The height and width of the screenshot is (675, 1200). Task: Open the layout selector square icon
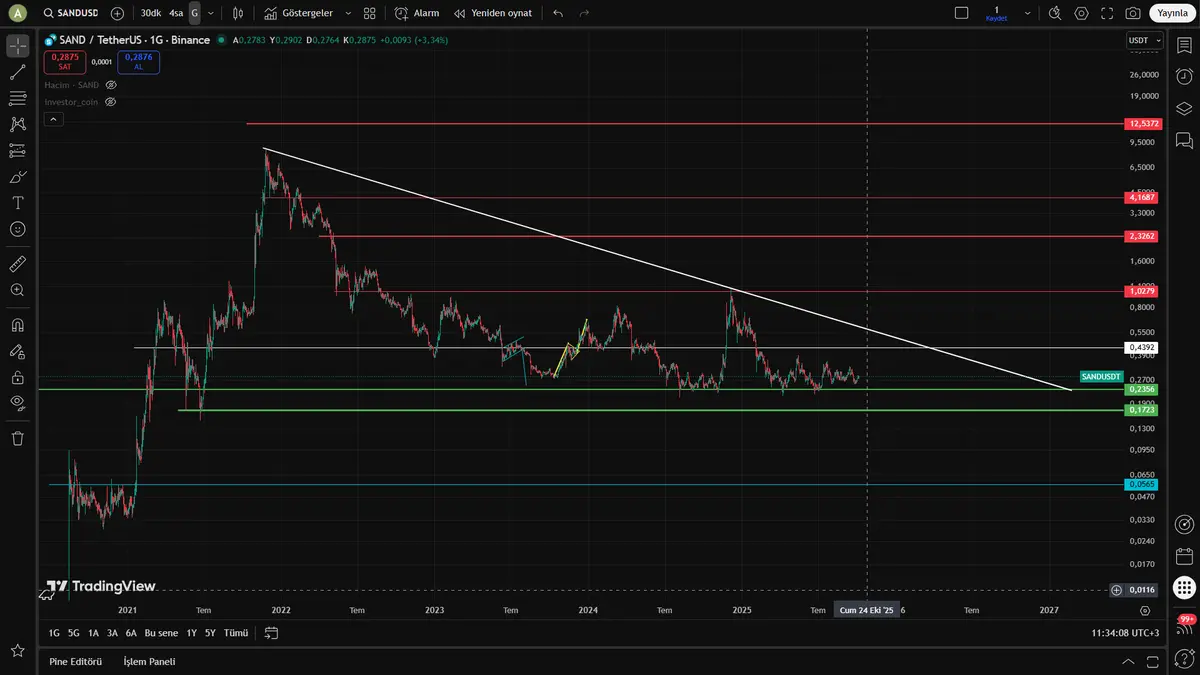961,13
